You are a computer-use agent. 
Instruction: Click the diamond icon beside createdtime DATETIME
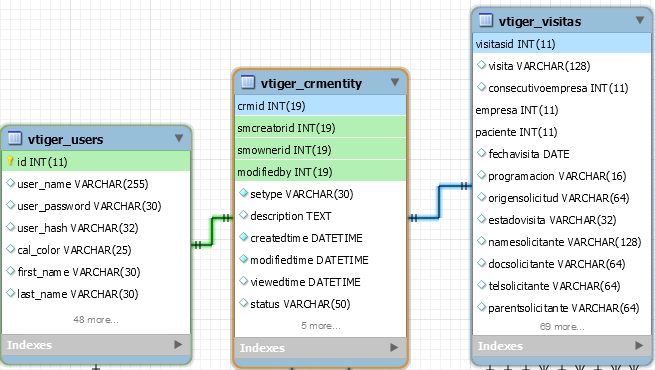(244, 237)
